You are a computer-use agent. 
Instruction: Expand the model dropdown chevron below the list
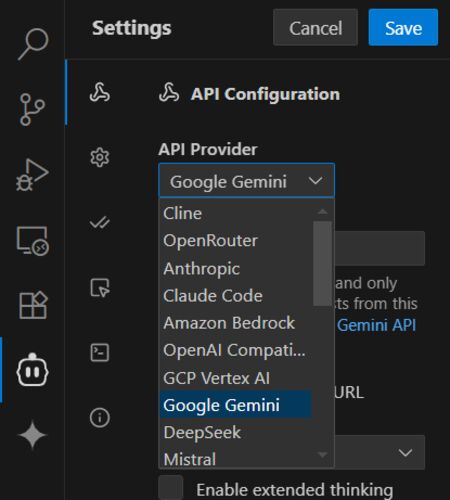click(405, 452)
